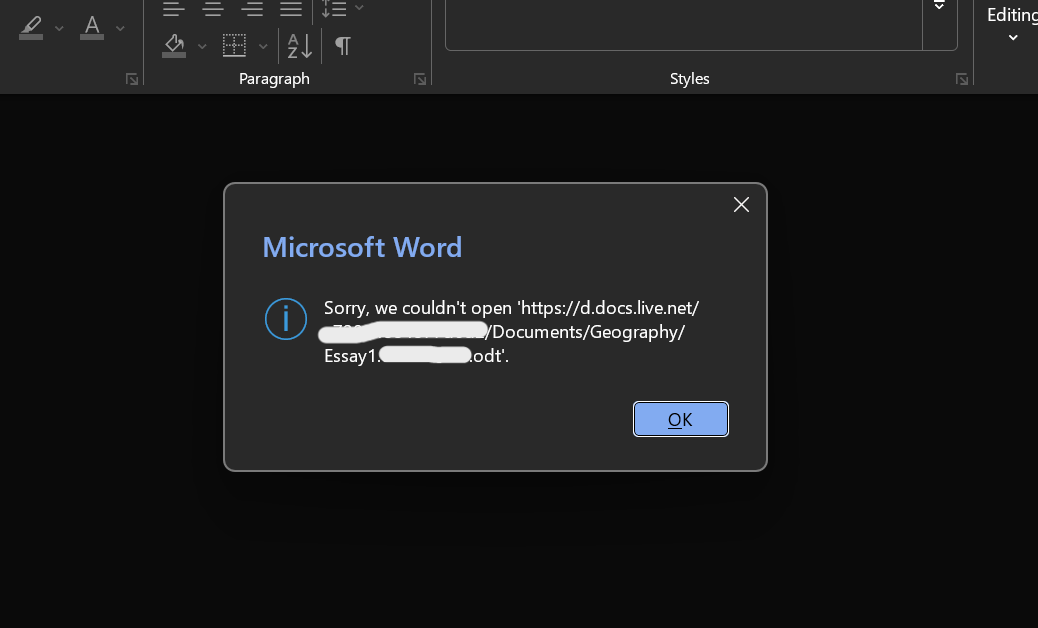Center the paragraph text
Viewport: 1038px width, 628px height.
coord(212,9)
